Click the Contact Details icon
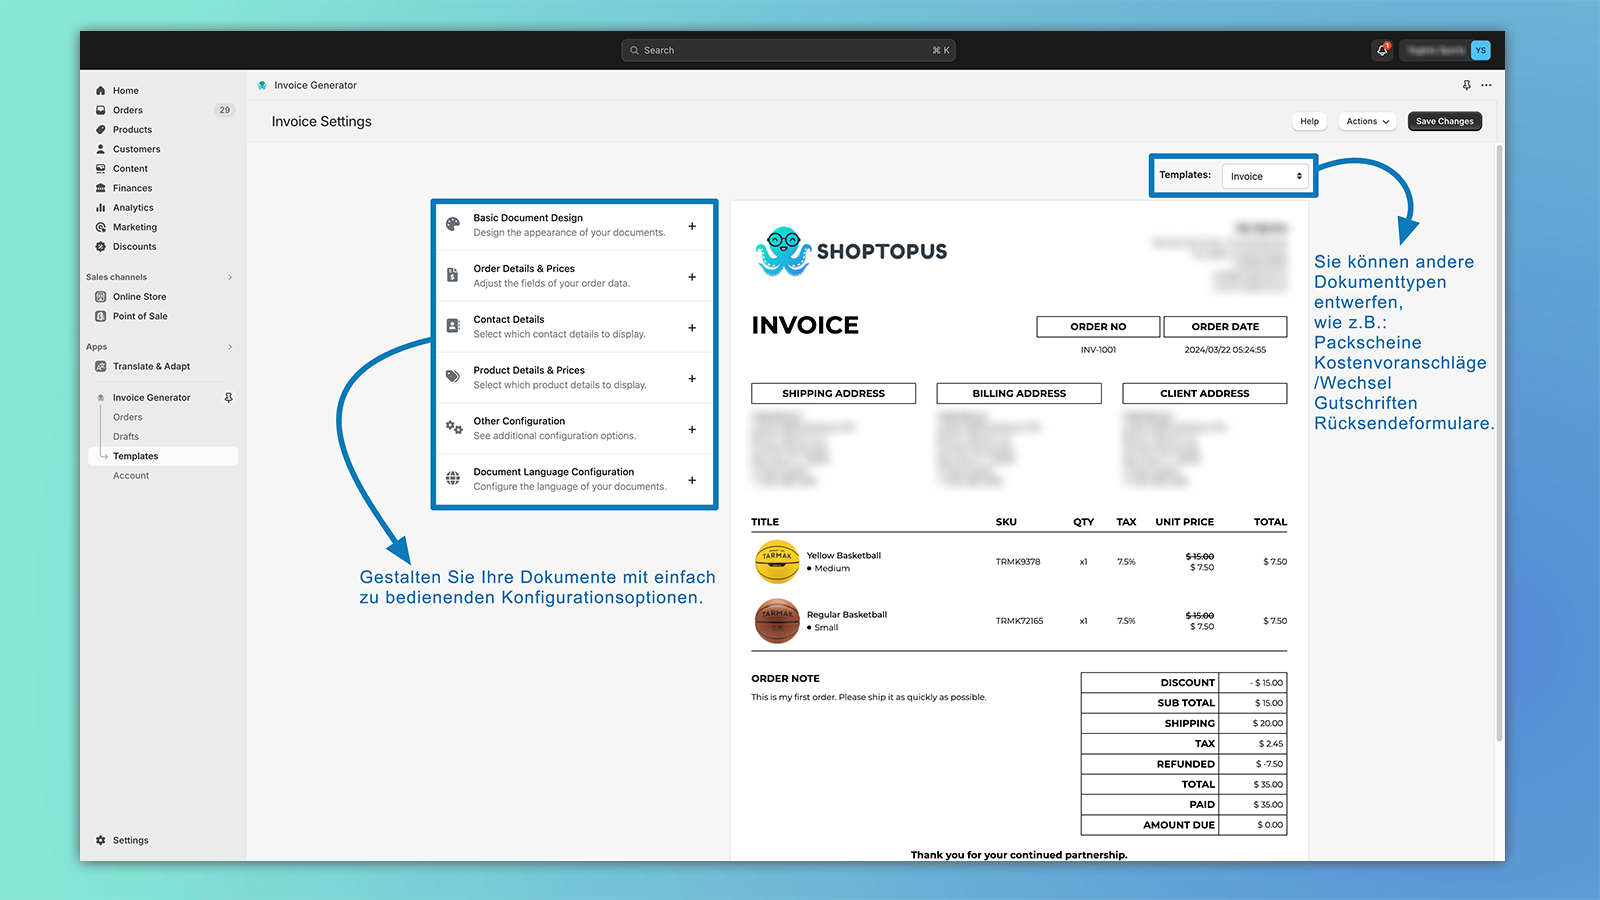Image resolution: width=1600 pixels, height=900 pixels. (453, 326)
